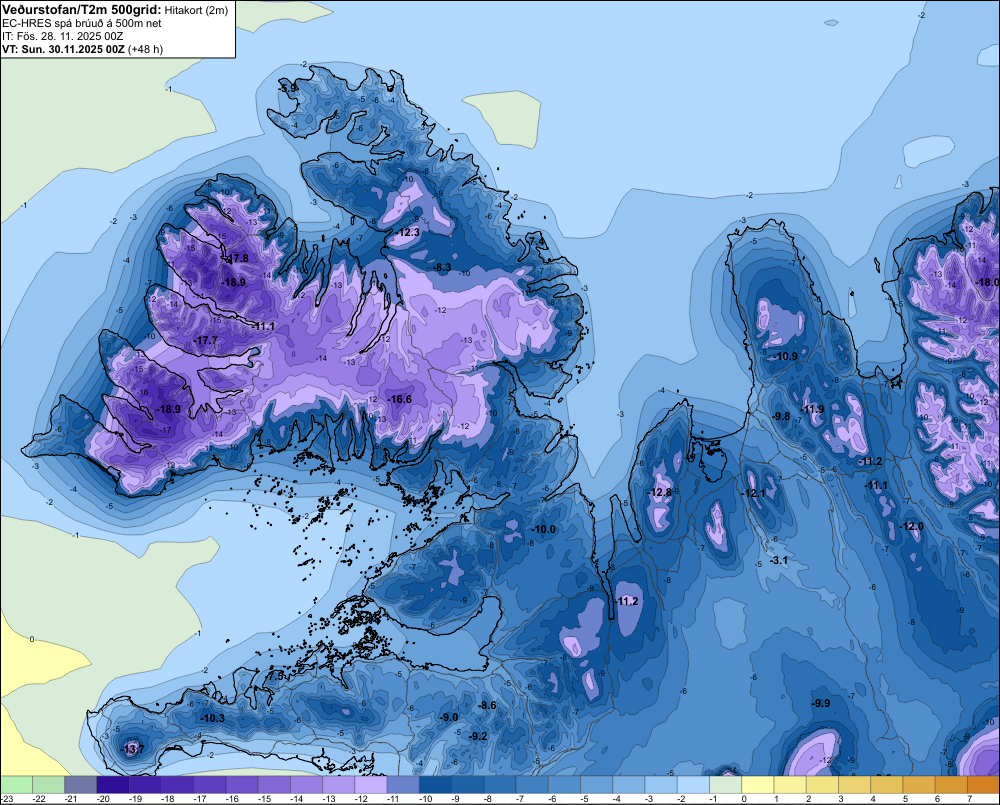Click the legend value -18

coord(168,799)
